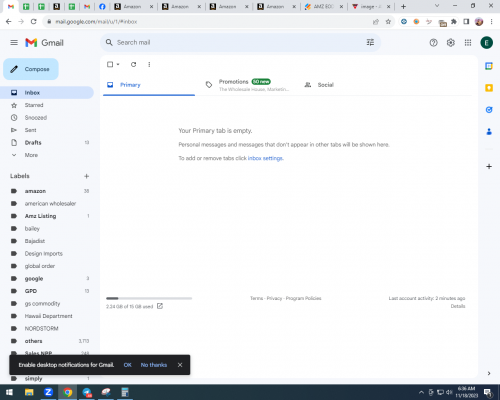Refresh the inbox
Image resolution: width=500 pixels, height=400 pixels.
pos(133,64)
